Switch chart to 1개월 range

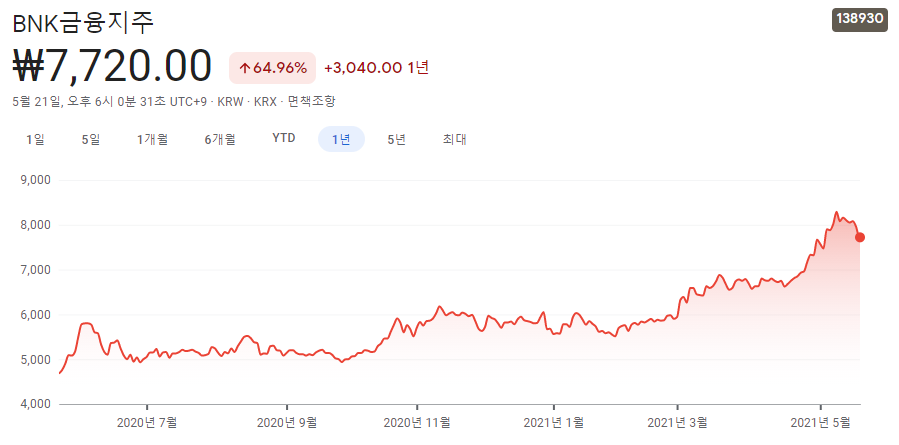pos(153,139)
